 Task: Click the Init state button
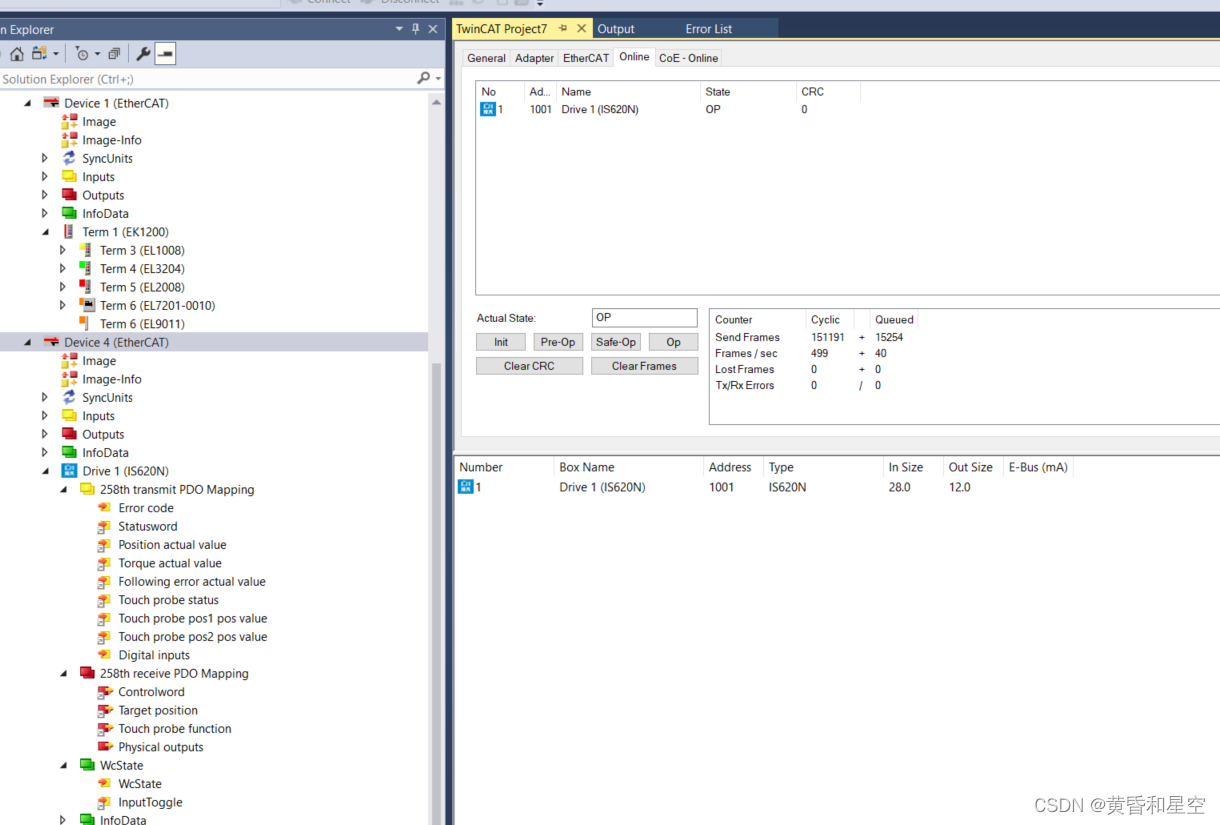click(500, 342)
